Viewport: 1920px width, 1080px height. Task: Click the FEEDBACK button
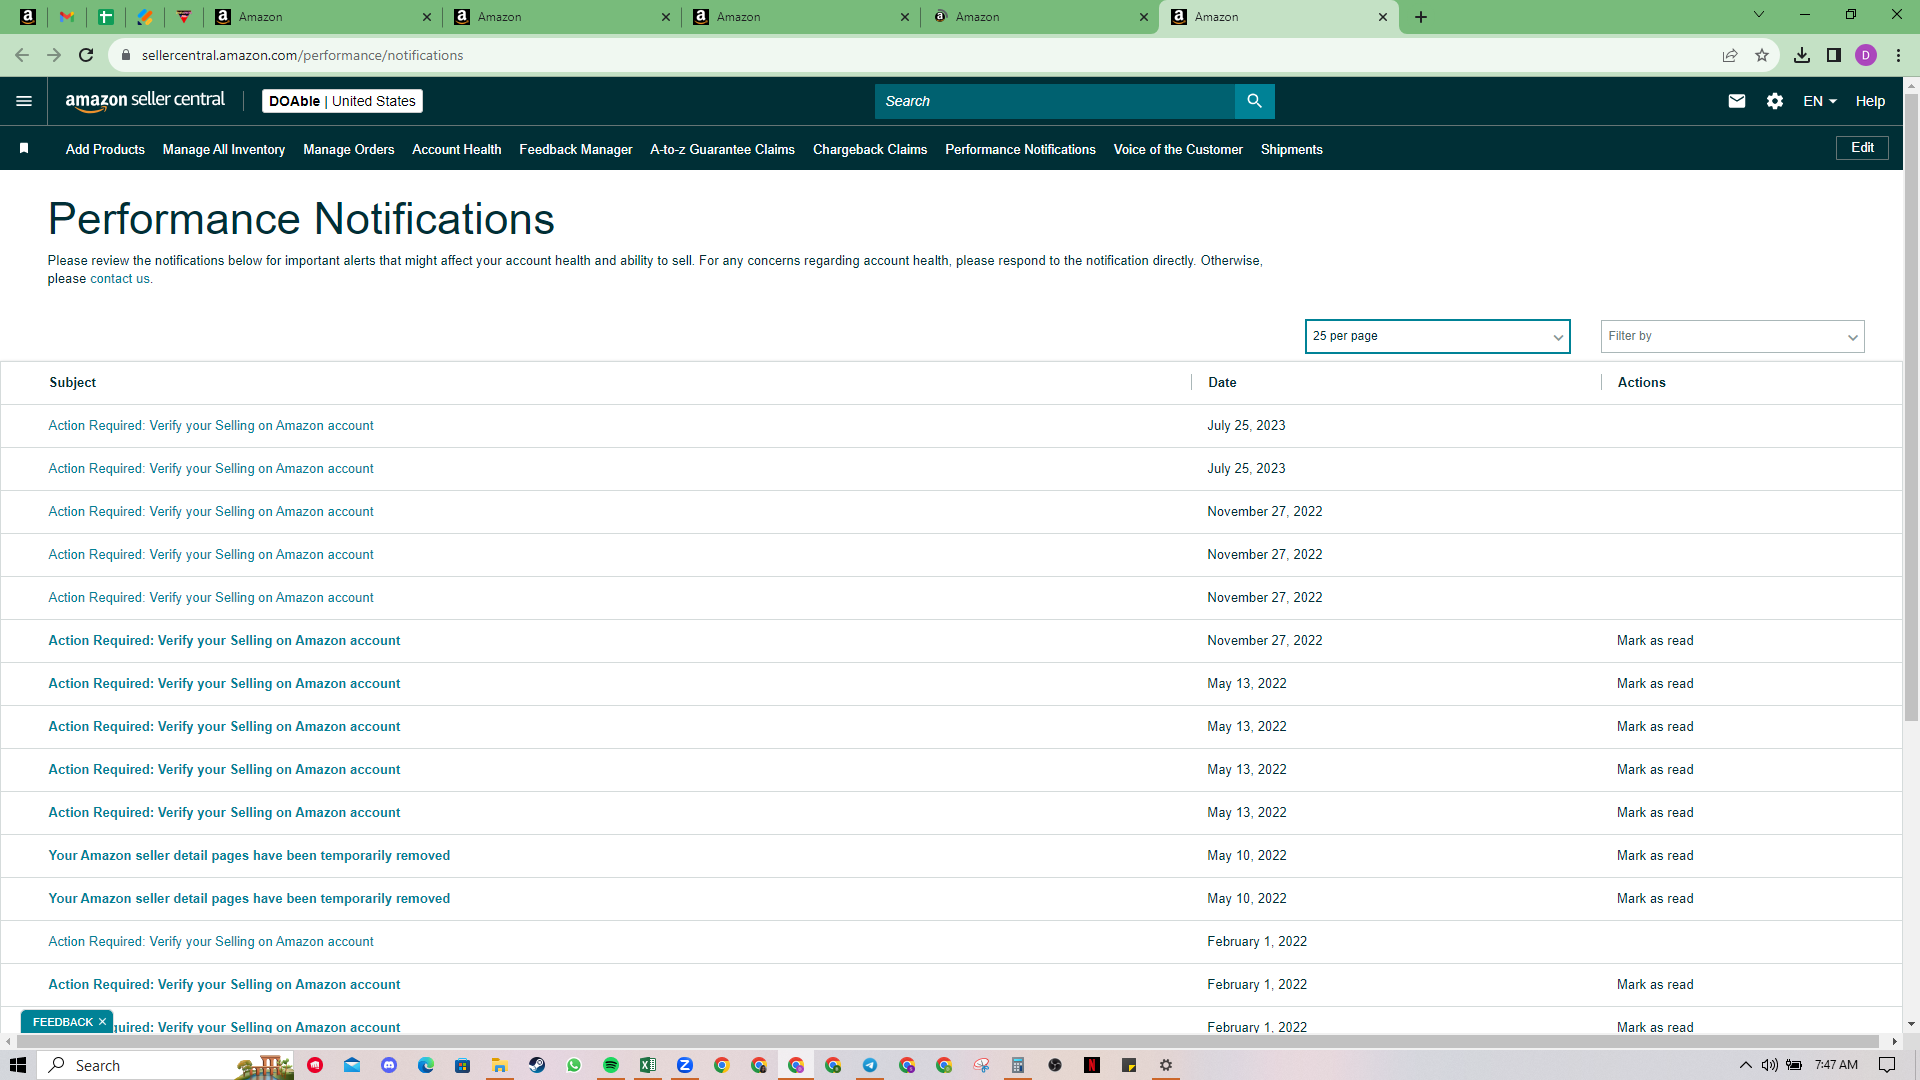click(x=62, y=1022)
